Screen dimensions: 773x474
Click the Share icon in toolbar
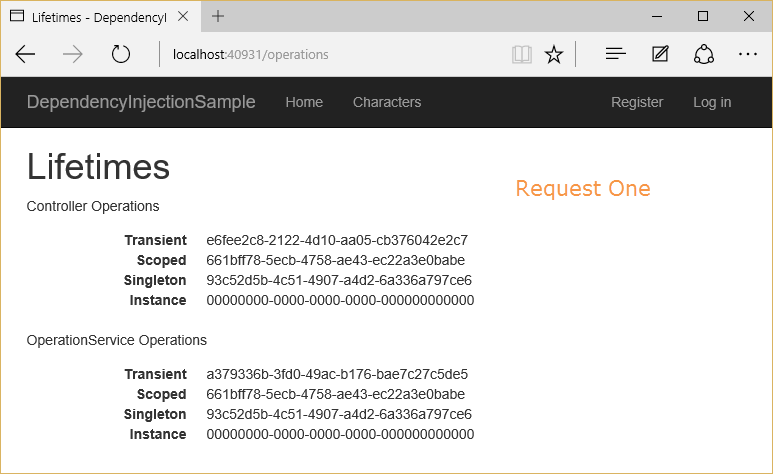pos(704,55)
